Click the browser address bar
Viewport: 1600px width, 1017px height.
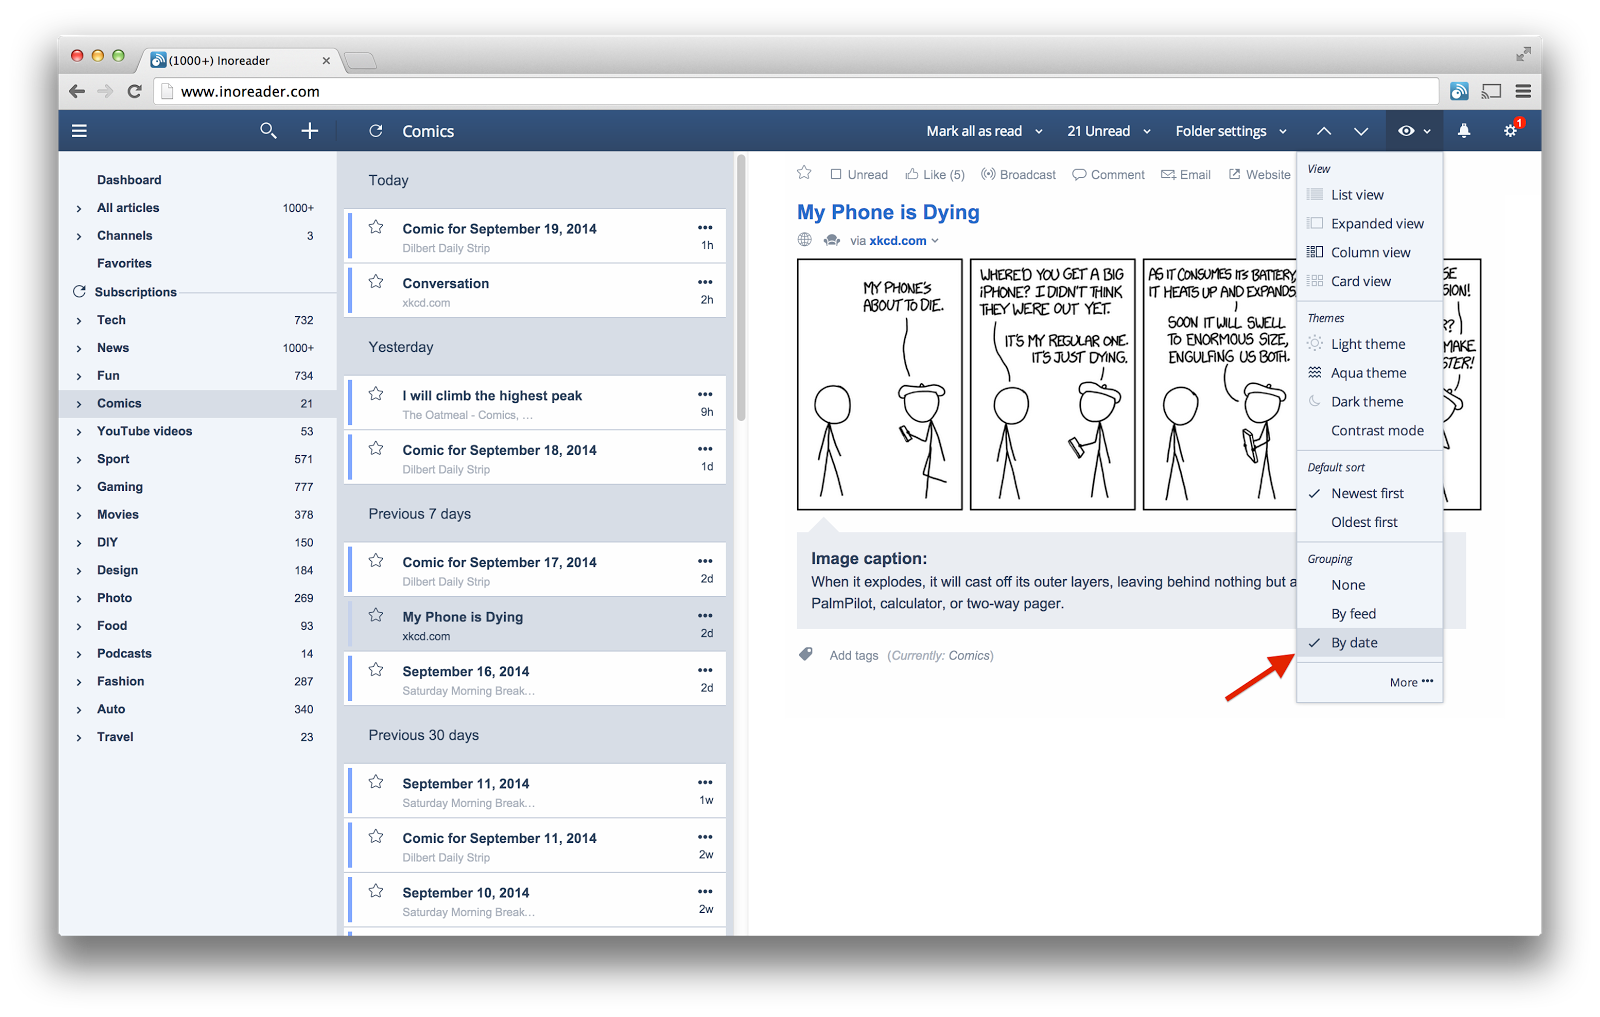pos(798,91)
